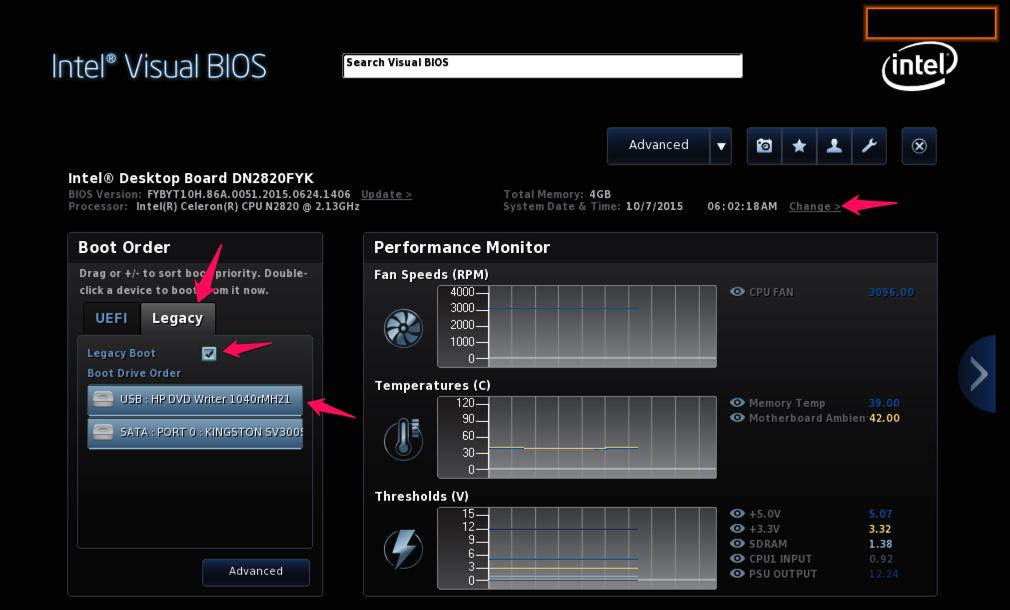This screenshot has height=610, width=1010.
Task: Hide Motherboard Ambient temperature line
Action: (x=737, y=418)
